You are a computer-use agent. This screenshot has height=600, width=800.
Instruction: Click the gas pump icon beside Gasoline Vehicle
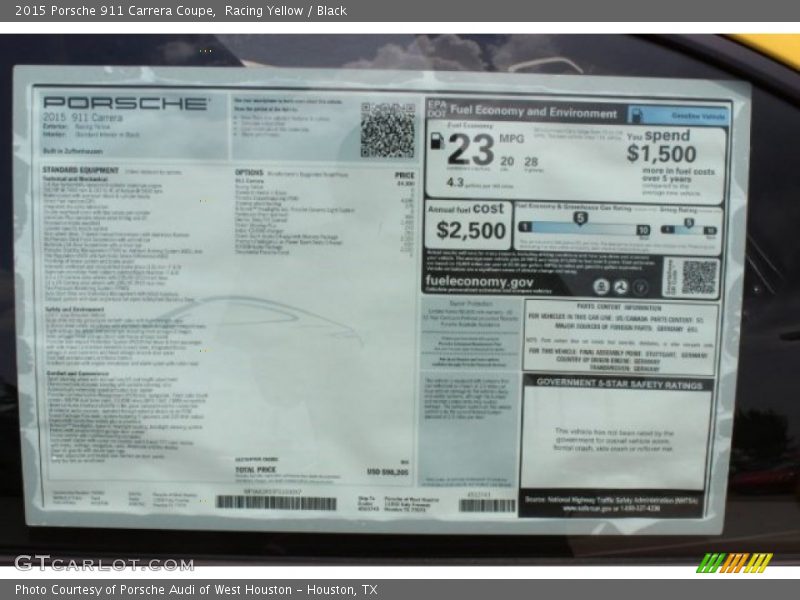click(x=636, y=115)
